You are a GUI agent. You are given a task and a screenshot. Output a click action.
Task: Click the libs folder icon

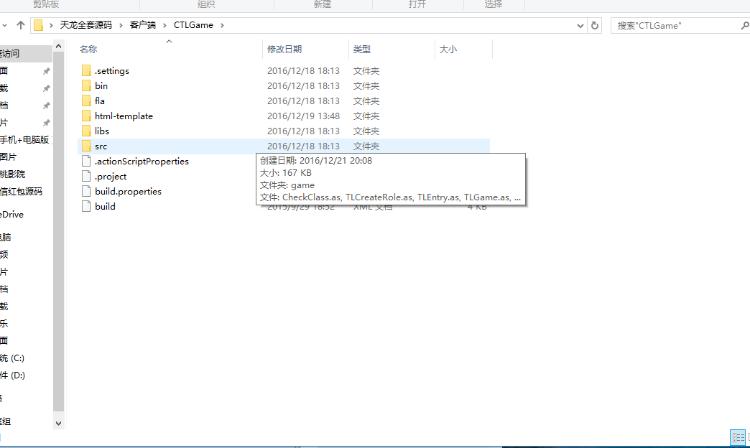point(86,131)
